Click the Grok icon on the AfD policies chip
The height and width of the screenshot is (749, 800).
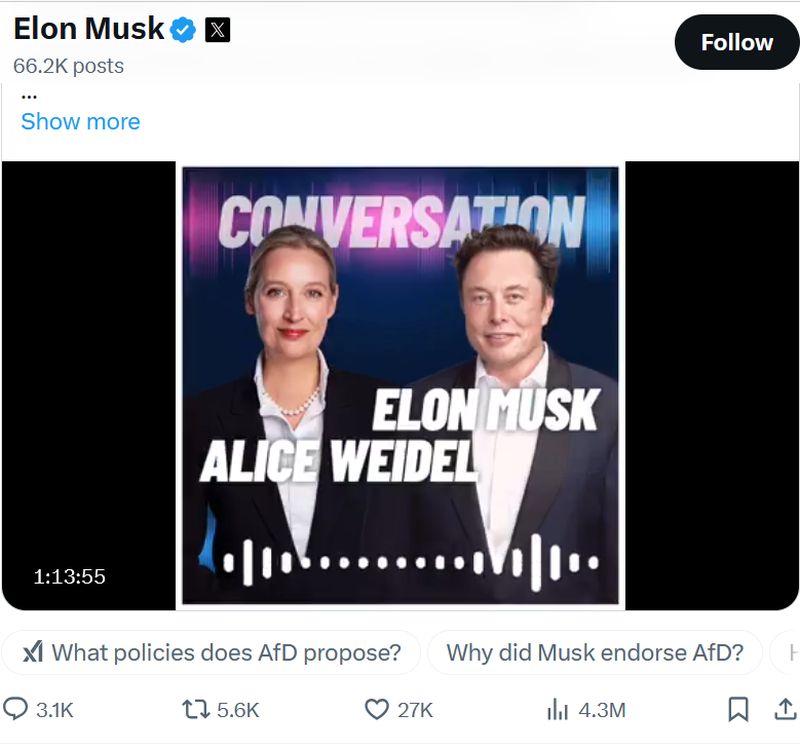tap(33, 653)
